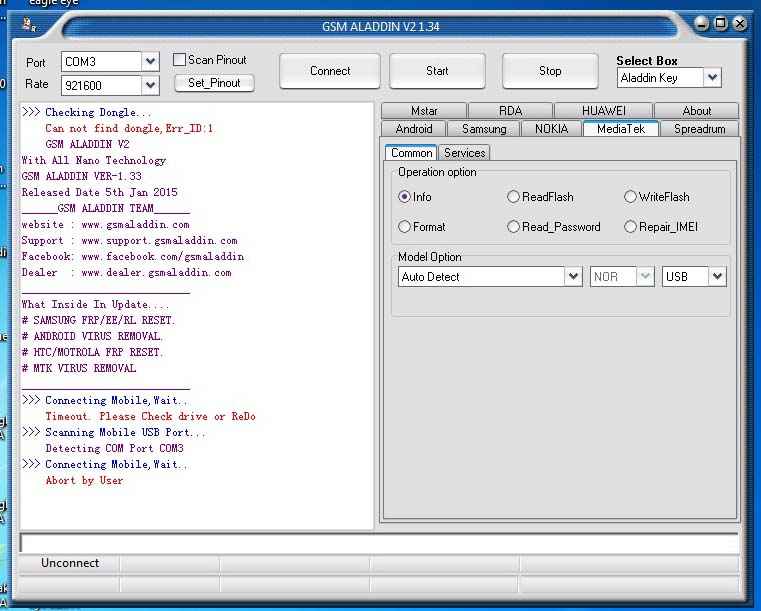The width and height of the screenshot is (761, 611).
Task: Open the Auto Detect model dropdown
Action: pyautogui.click(x=573, y=277)
